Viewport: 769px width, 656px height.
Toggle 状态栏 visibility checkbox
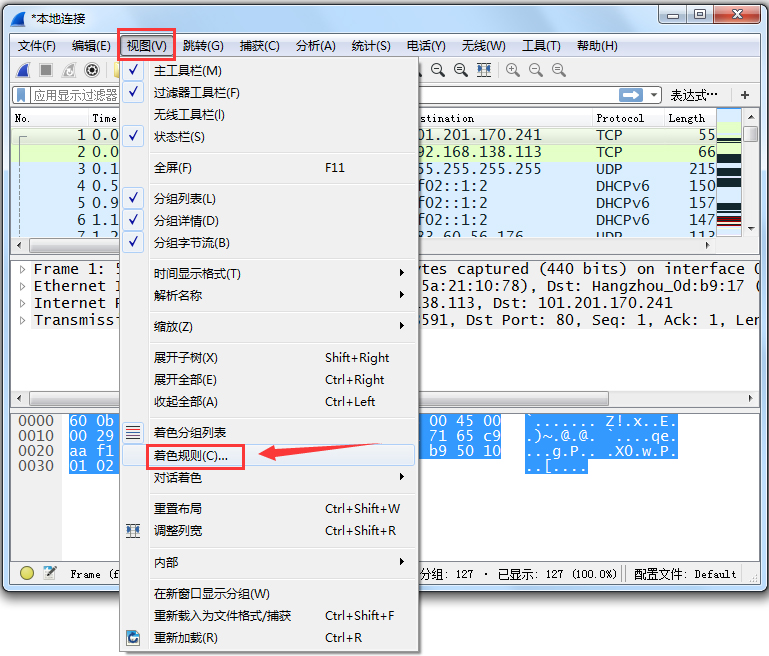coord(179,136)
